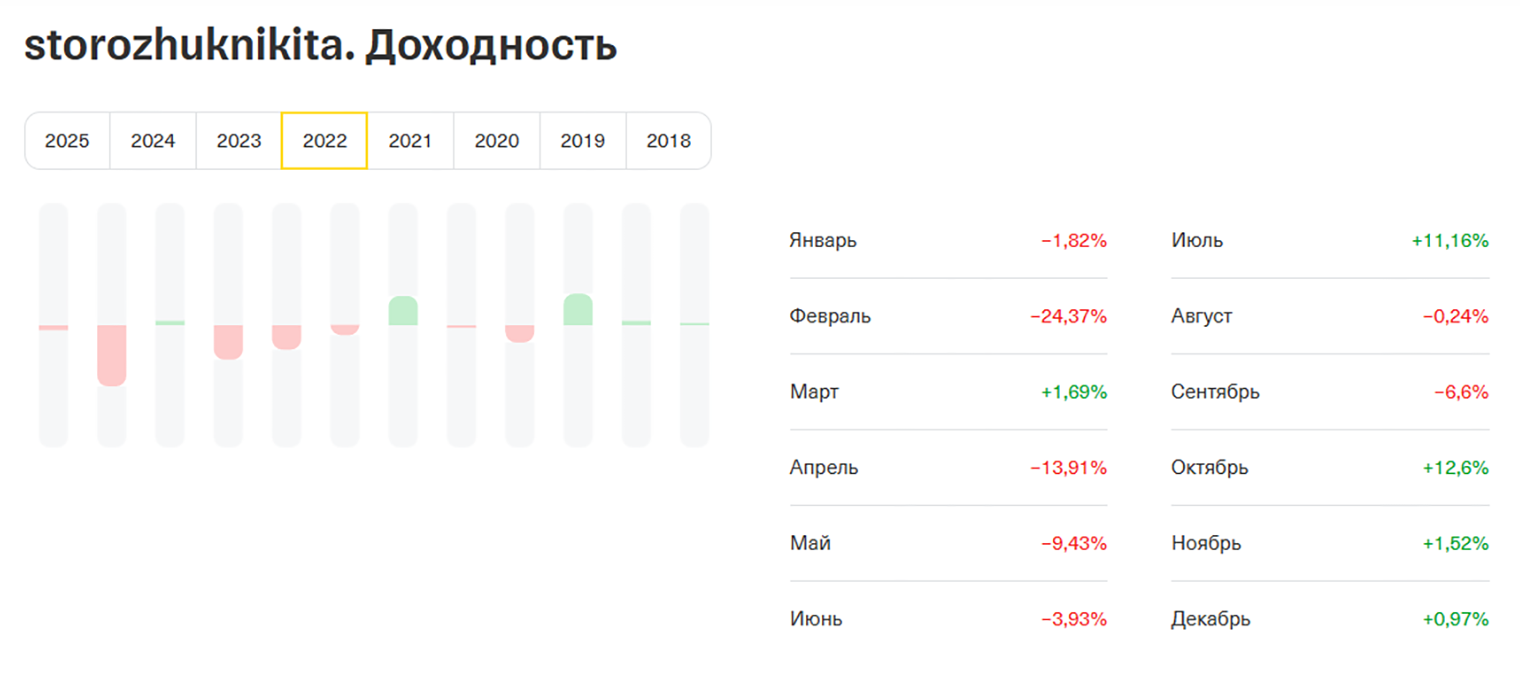Select the 2021 year tab
The height and width of the screenshot is (674, 1520).
(x=411, y=141)
